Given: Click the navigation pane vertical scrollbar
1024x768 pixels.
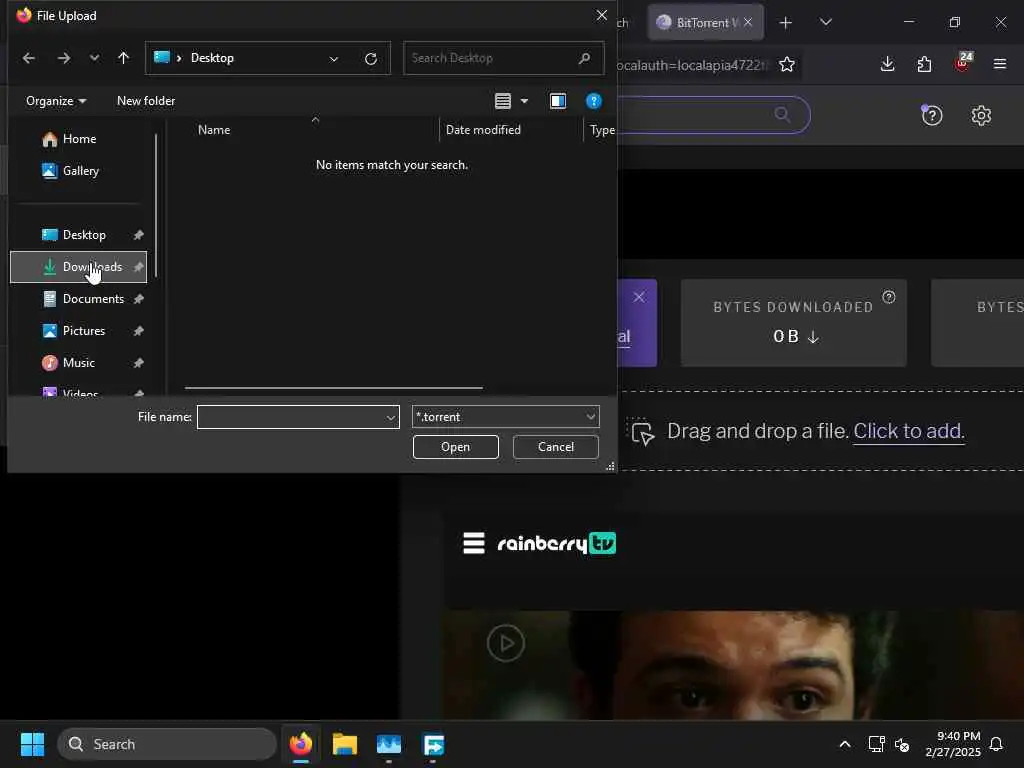Looking at the screenshot, I should pyautogui.click(x=156, y=206).
